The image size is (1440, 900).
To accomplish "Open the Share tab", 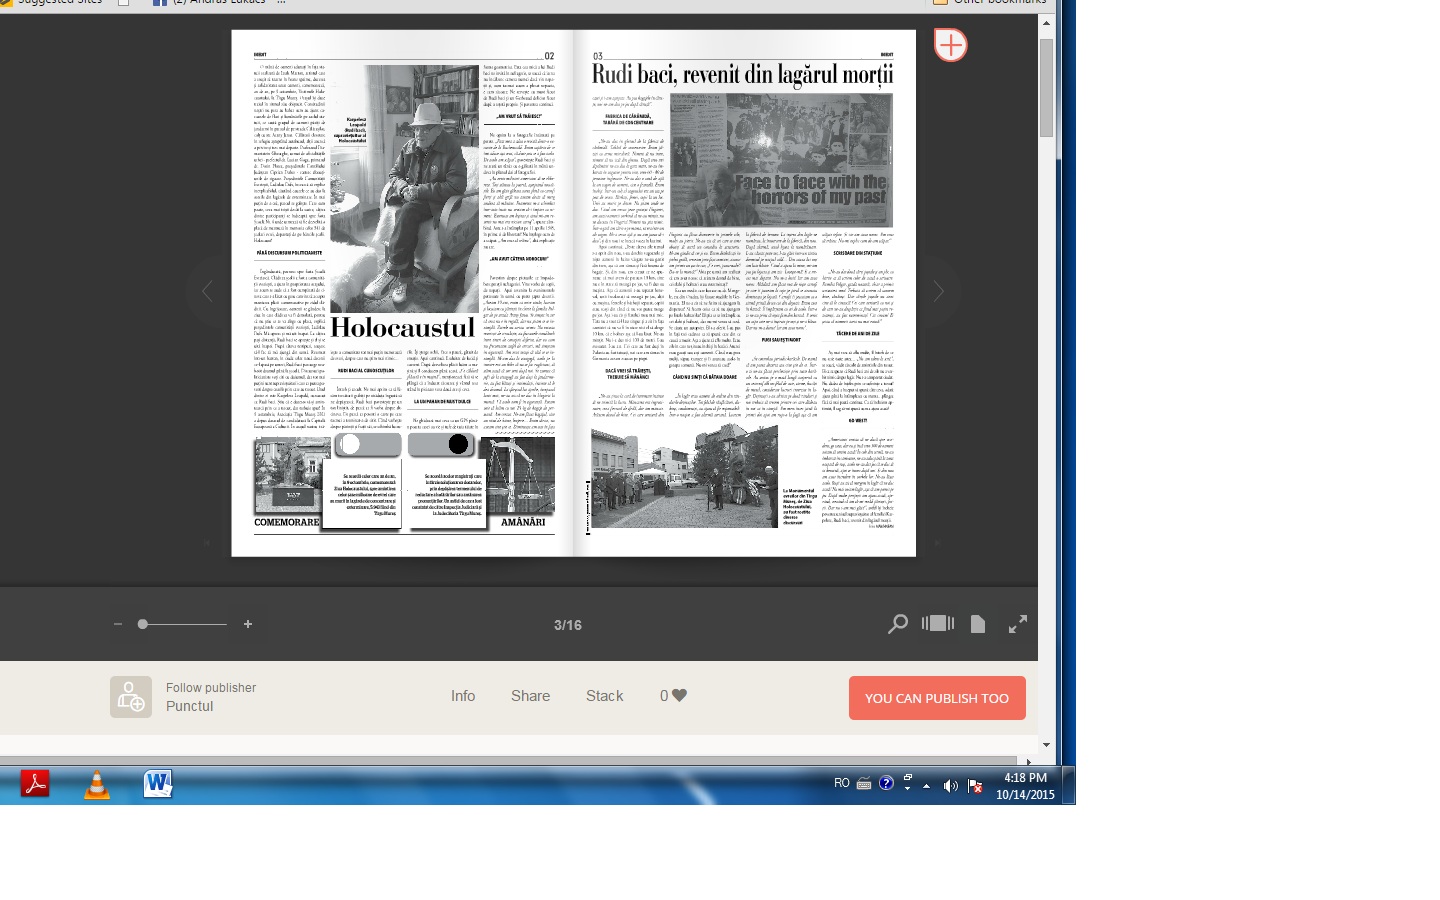I will coord(530,696).
